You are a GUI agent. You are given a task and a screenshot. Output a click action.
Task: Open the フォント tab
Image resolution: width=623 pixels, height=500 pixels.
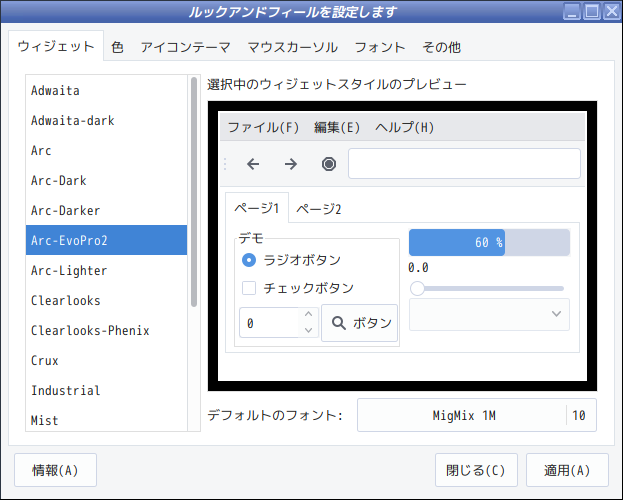(x=380, y=47)
